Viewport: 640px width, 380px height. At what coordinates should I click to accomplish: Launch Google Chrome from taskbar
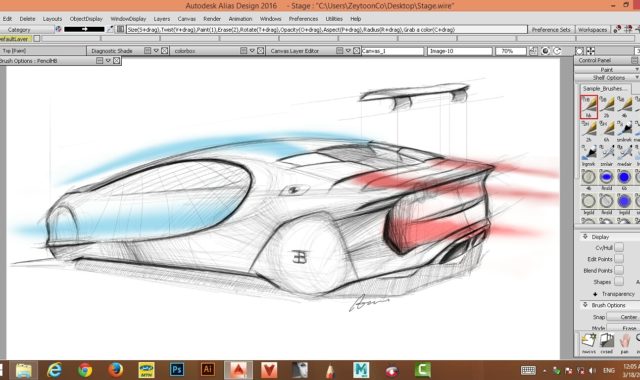(85, 370)
